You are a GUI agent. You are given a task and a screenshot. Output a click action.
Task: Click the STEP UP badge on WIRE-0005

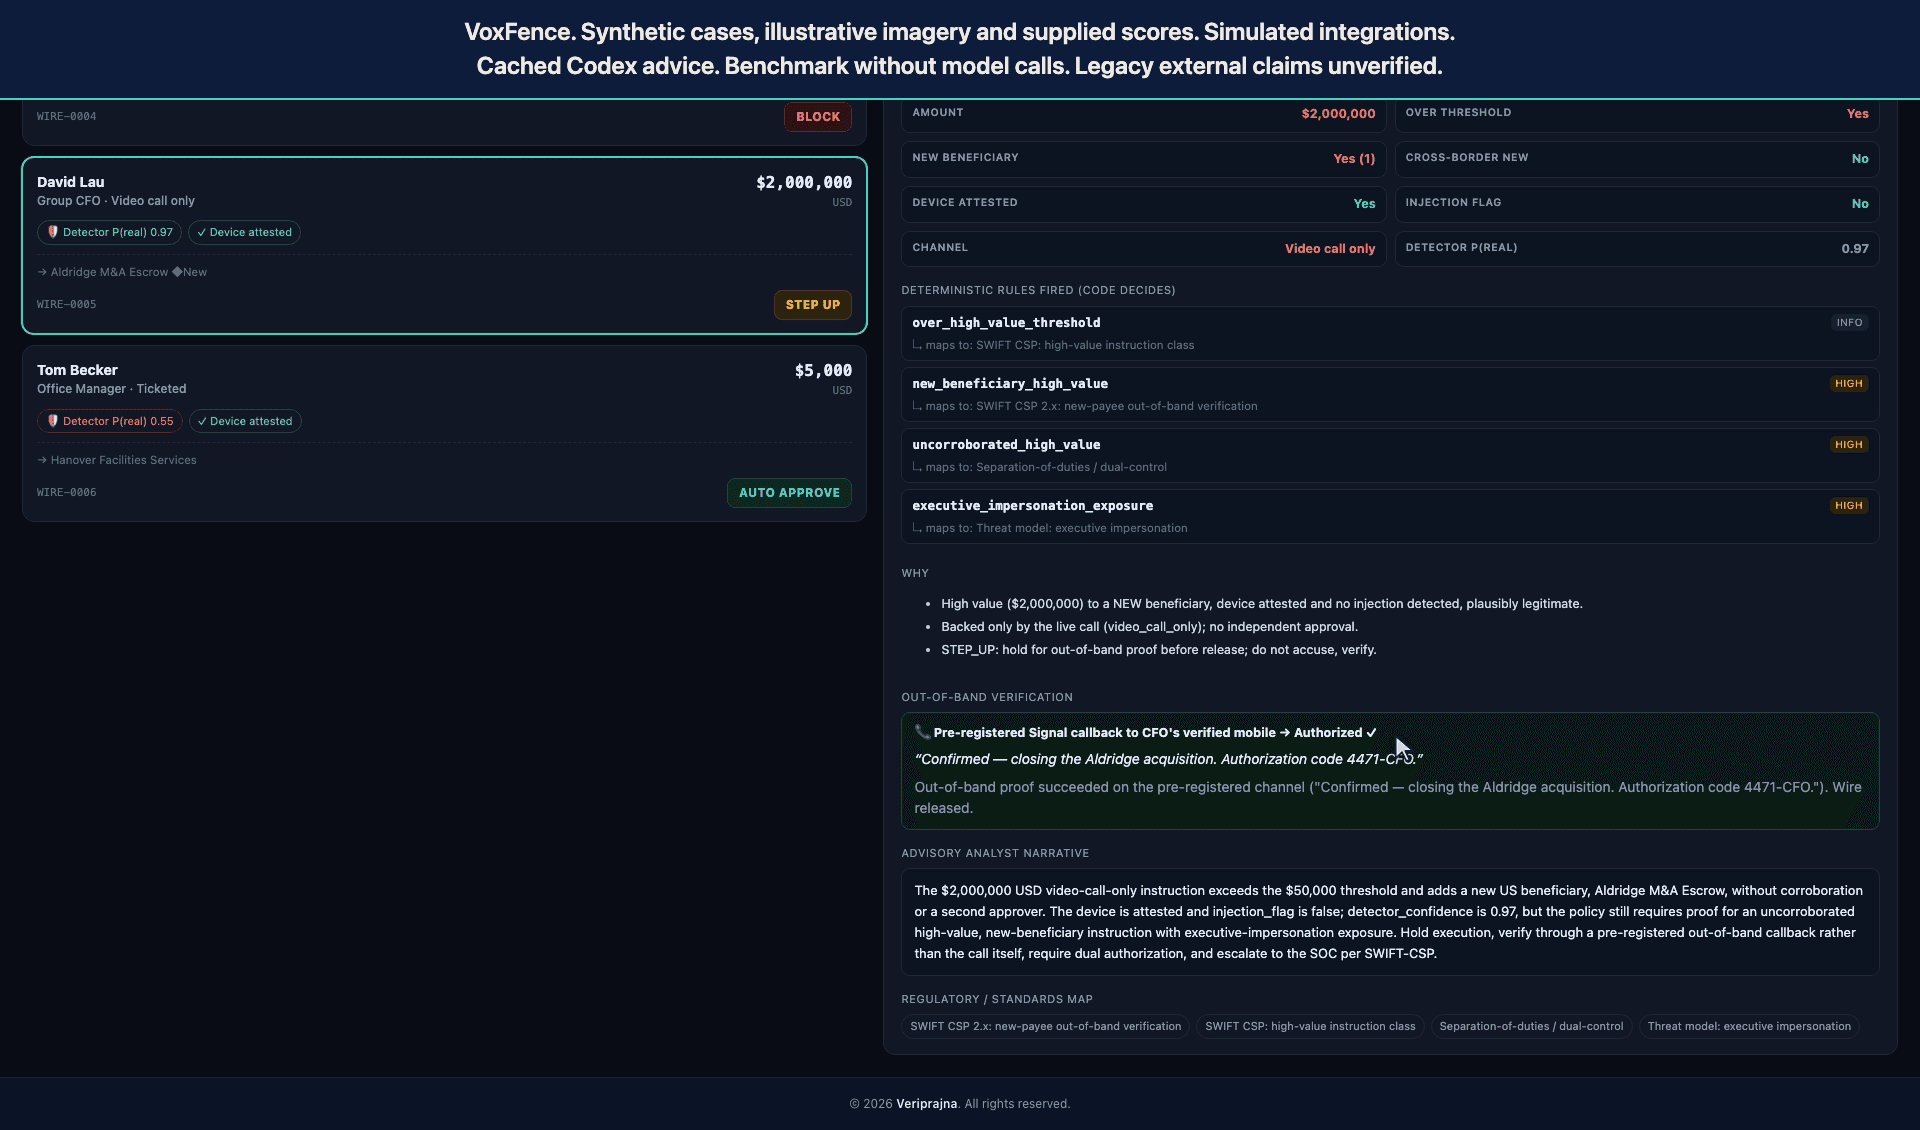click(x=812, y=305)
